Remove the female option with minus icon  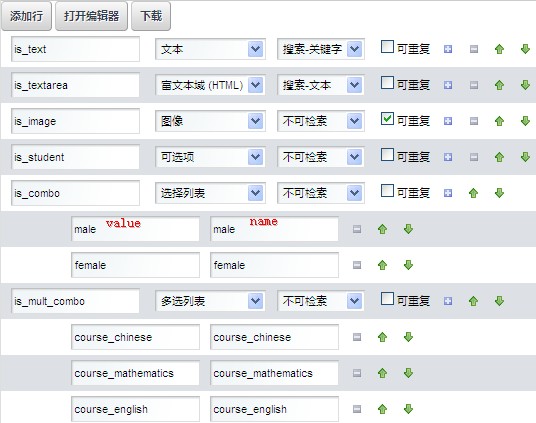[357, 265]
